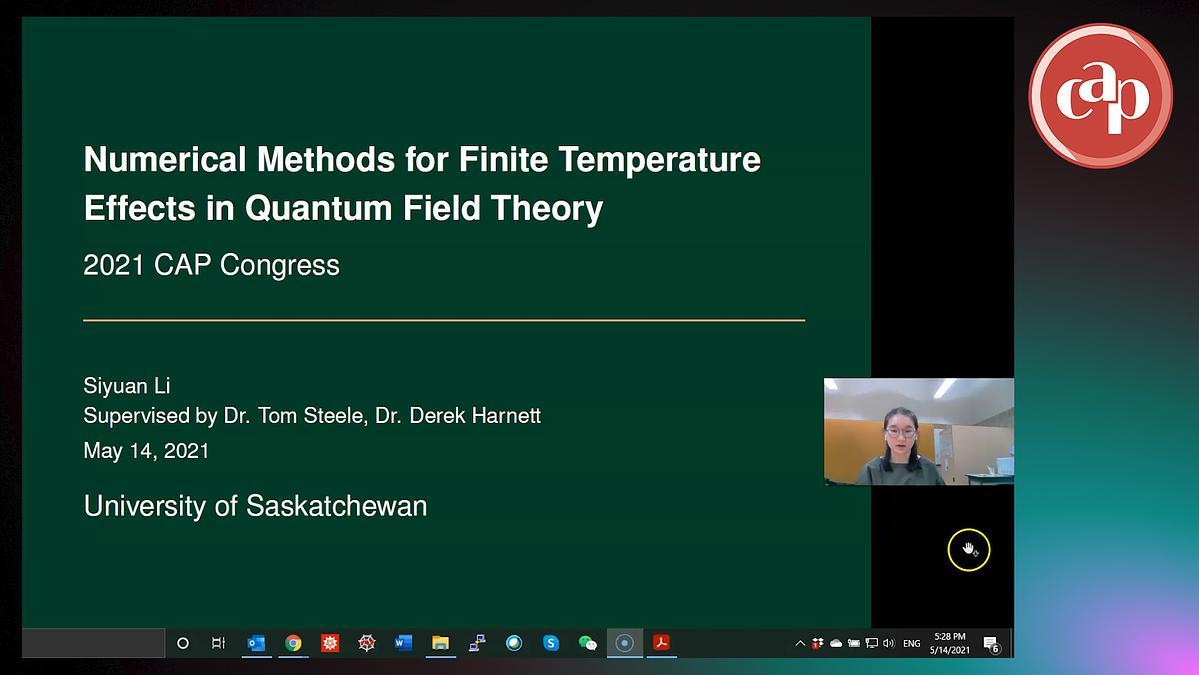The height and width of the screenshot is (675, 1199).
Task: Click show desktop sliver at taskbar end
Action: point(1012,643)
